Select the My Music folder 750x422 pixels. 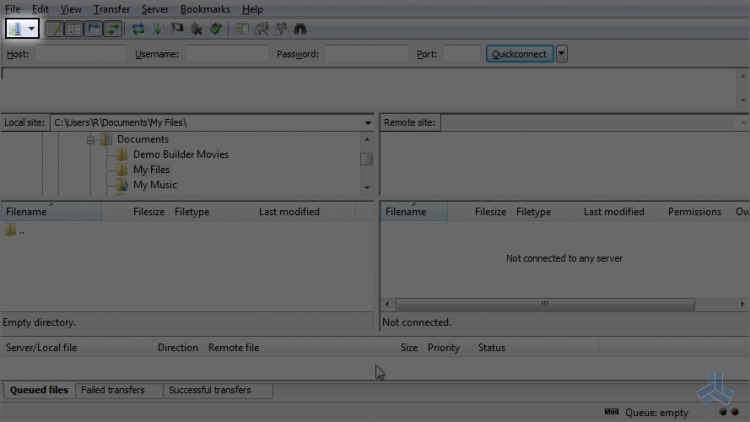pyautogui.click(x=155, y=185)
